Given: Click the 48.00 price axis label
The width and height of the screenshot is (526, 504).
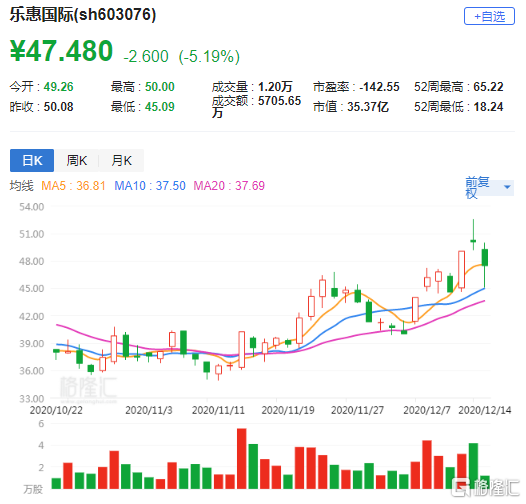Looking at the screenshot, I should click(x=32, y=261).
